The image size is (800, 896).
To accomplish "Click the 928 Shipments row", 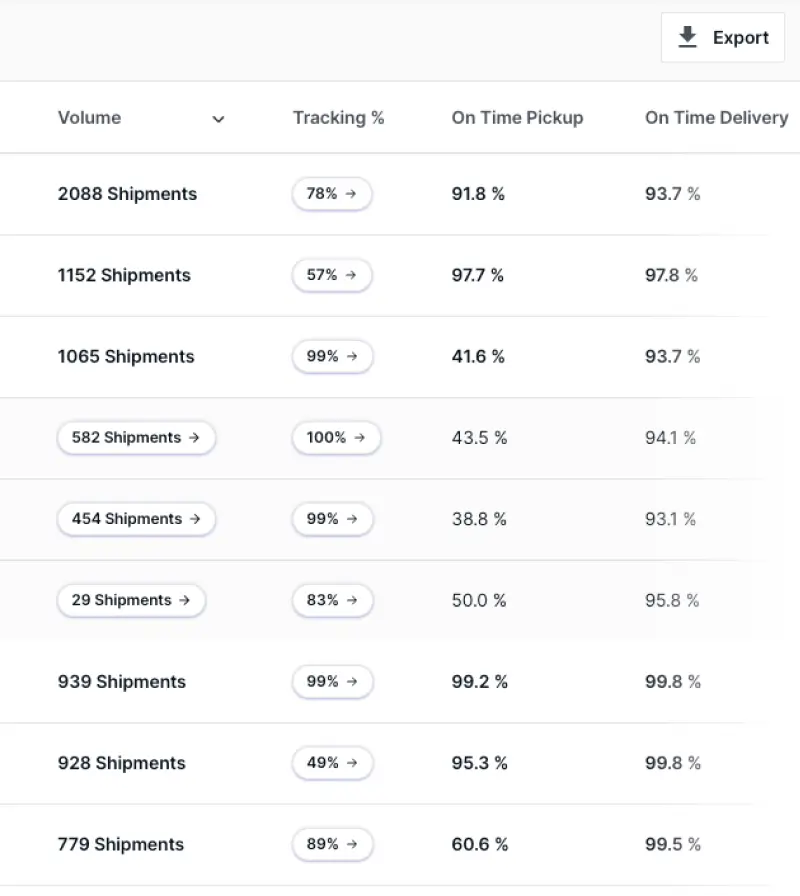I will coord(122,763).
